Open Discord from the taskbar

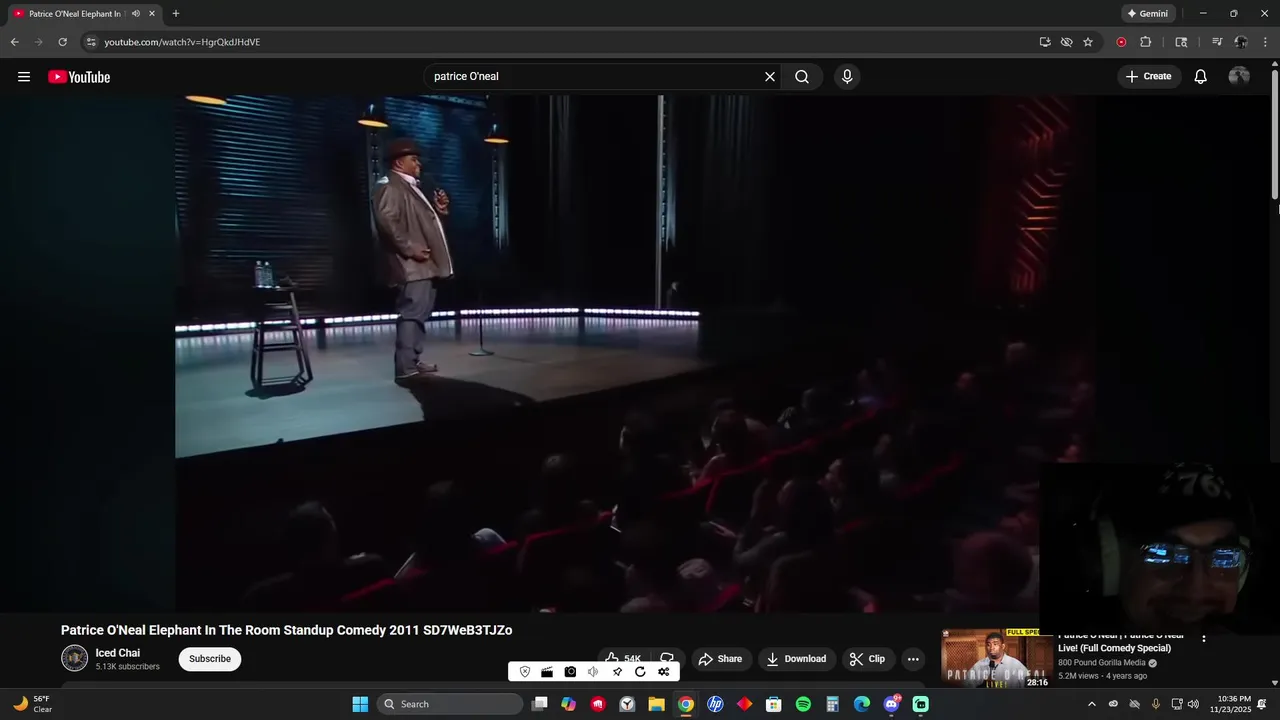coord(891,704)
